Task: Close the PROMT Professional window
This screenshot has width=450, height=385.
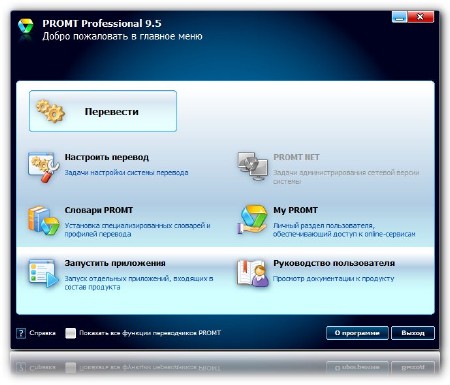Action: pos(421,17)
